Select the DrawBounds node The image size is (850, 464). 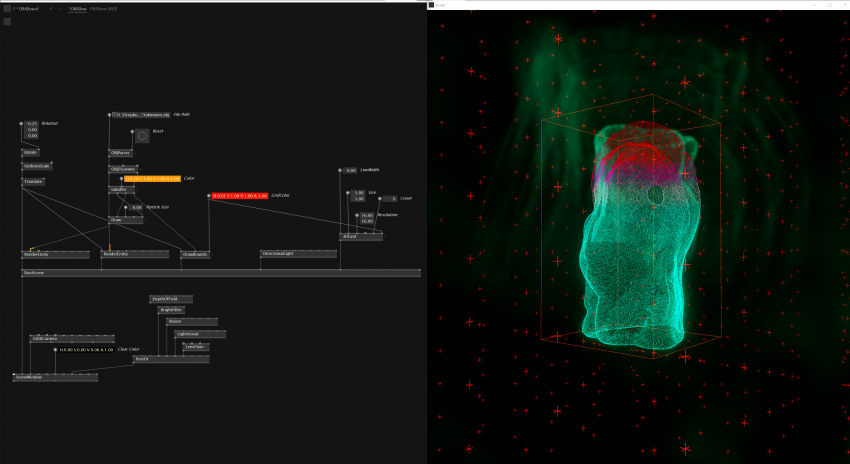point(195,254)
